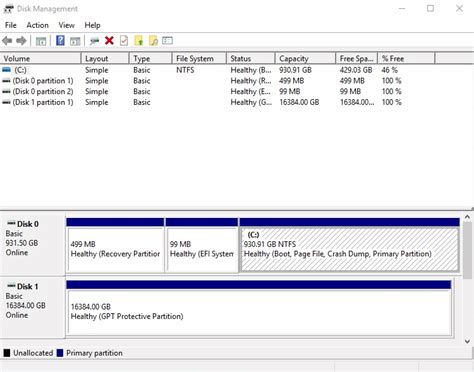Click the yellow folder with magnifier icon

(153, 41)
